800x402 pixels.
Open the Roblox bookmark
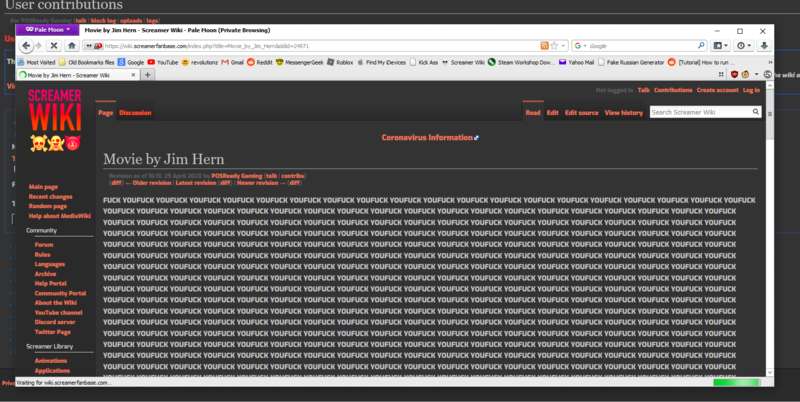click(340, 62)
